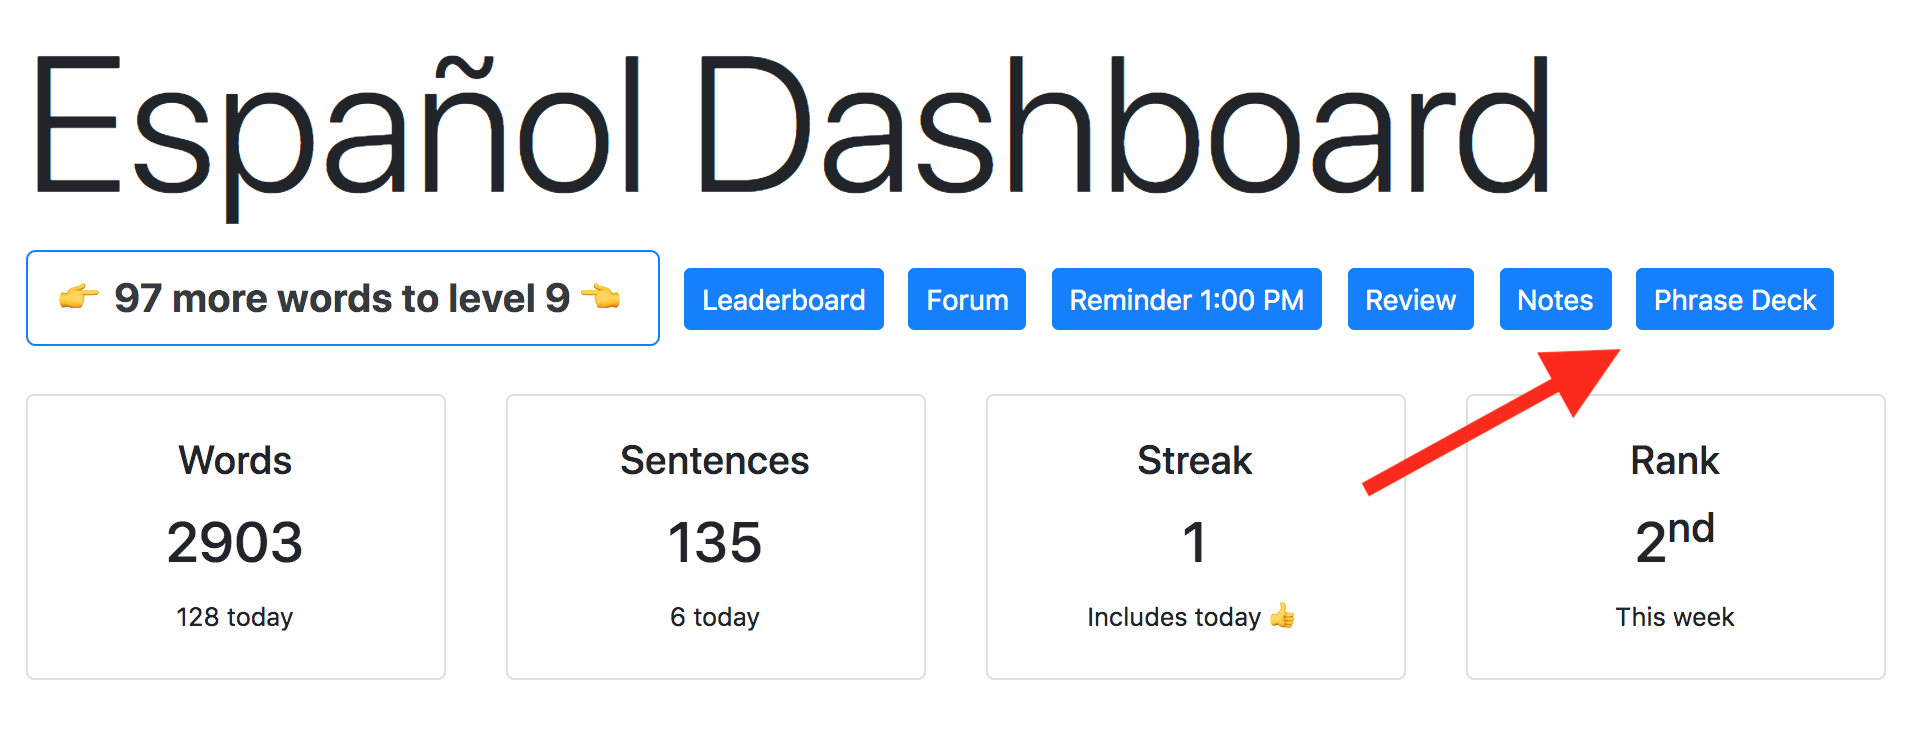Click the 2nd rank value
This screenshot has width=1922, height=750.
click(1675, 538)
